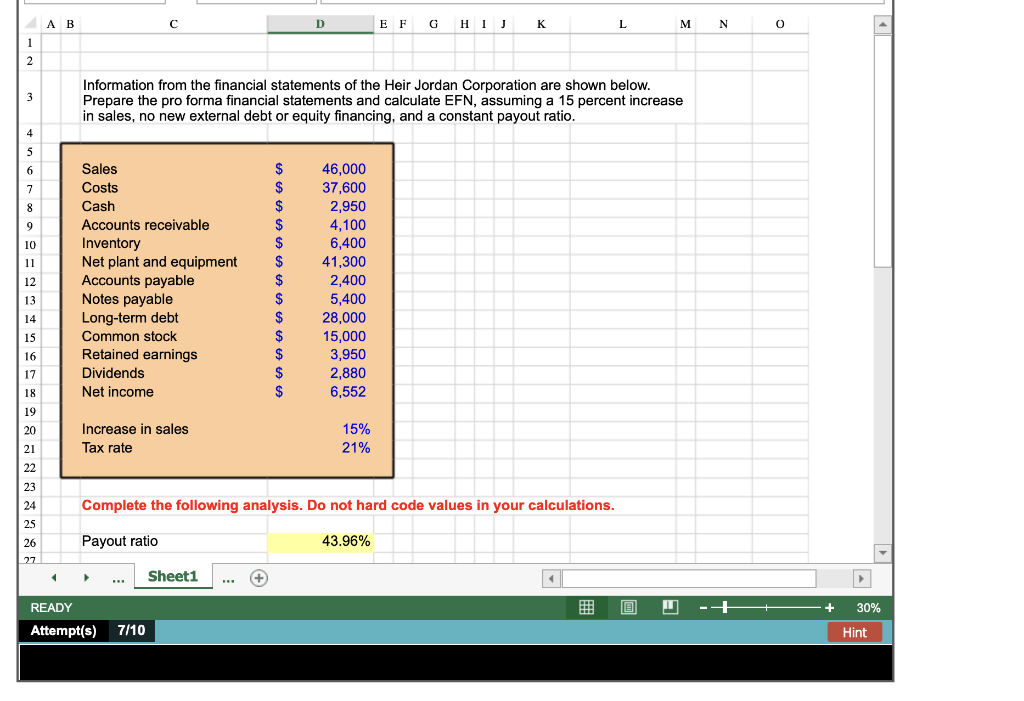Select the cell showing 43.96% payout ratio
The image size is (1024, 701).
(x=320, y=540)
